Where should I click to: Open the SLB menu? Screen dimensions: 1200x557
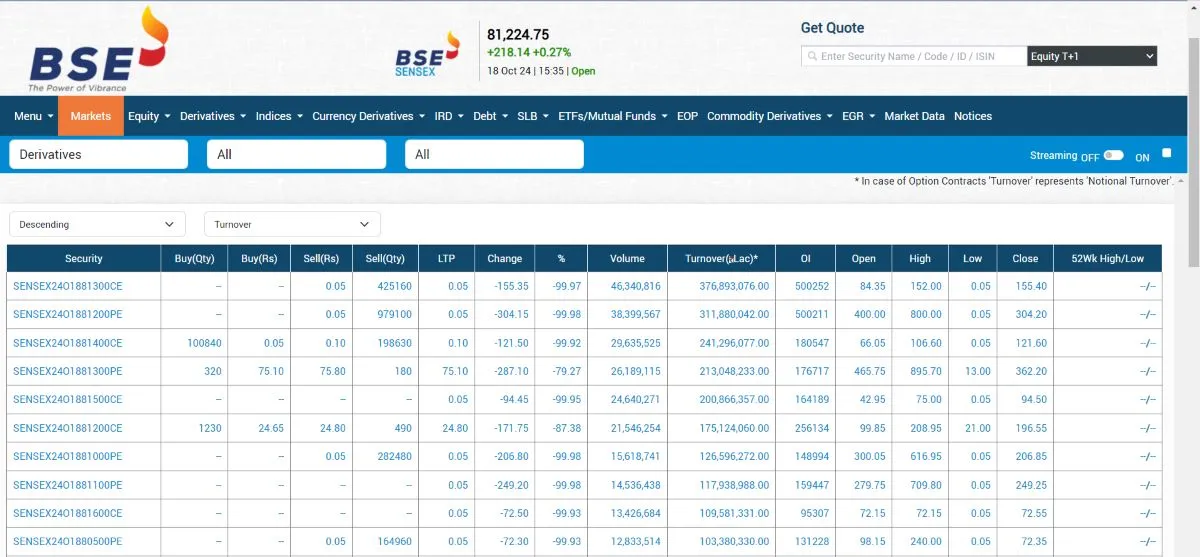533,116
